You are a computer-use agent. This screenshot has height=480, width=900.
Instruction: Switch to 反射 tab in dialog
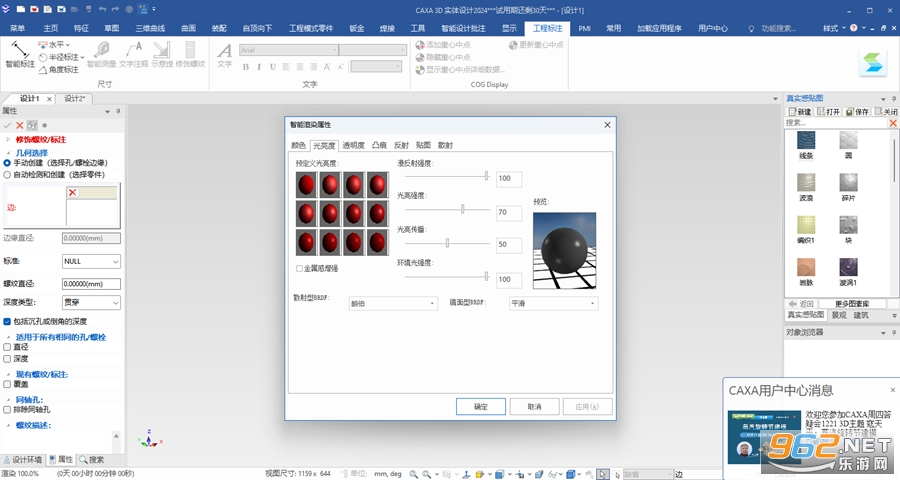point(401,145)
